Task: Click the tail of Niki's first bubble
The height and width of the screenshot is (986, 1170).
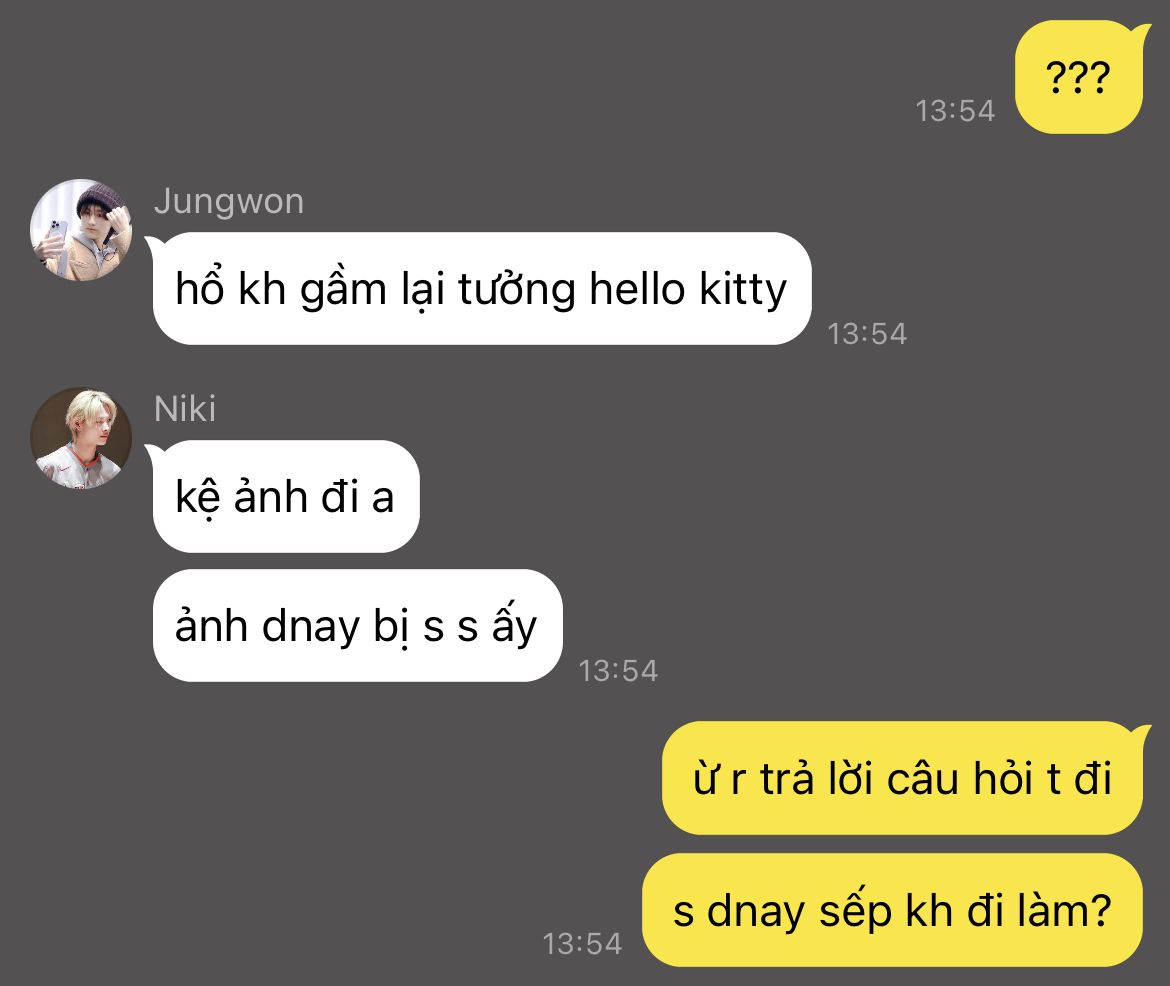Action: click(153, 451)
